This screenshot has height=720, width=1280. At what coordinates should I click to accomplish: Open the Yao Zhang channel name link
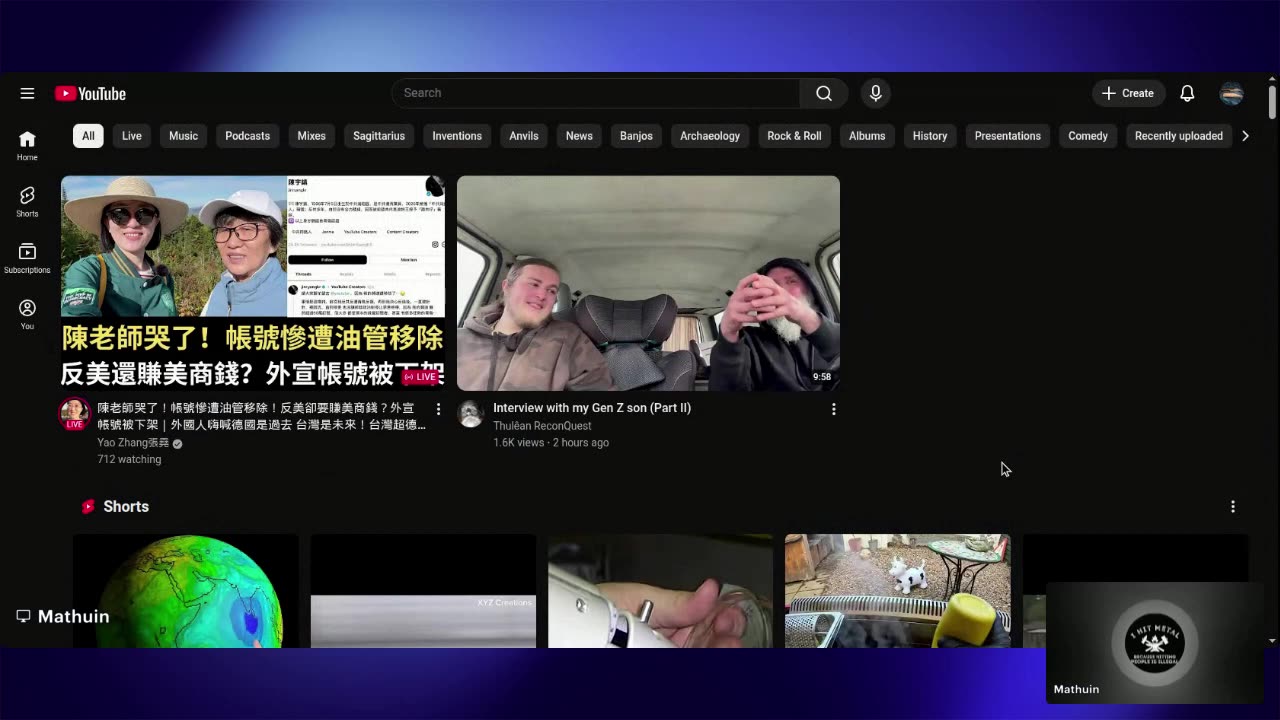coord(133,443)
